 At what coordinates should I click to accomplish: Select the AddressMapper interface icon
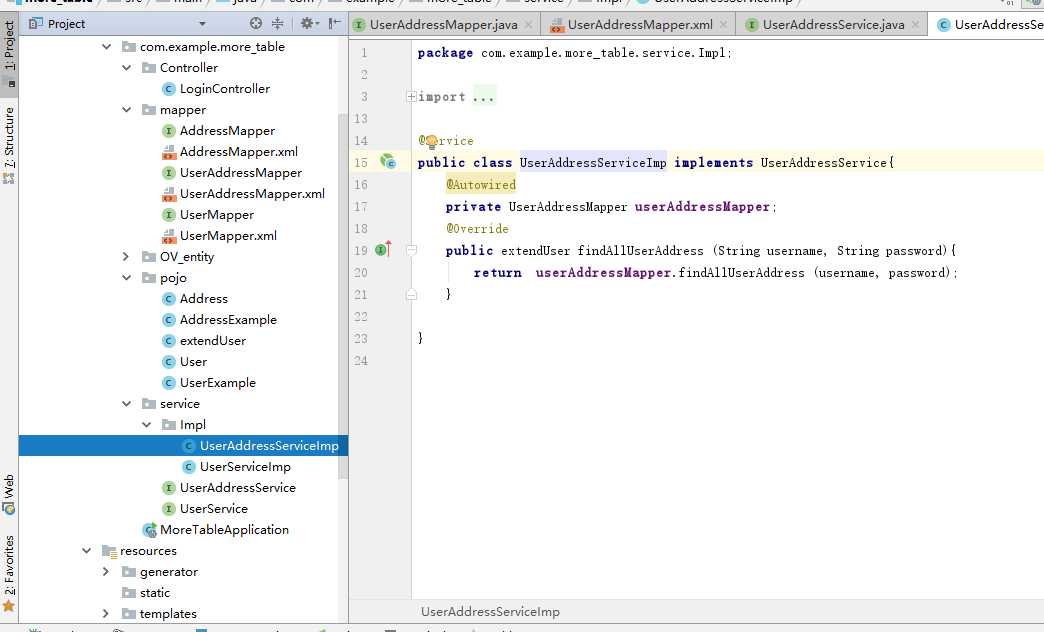(x=169, y=131)
